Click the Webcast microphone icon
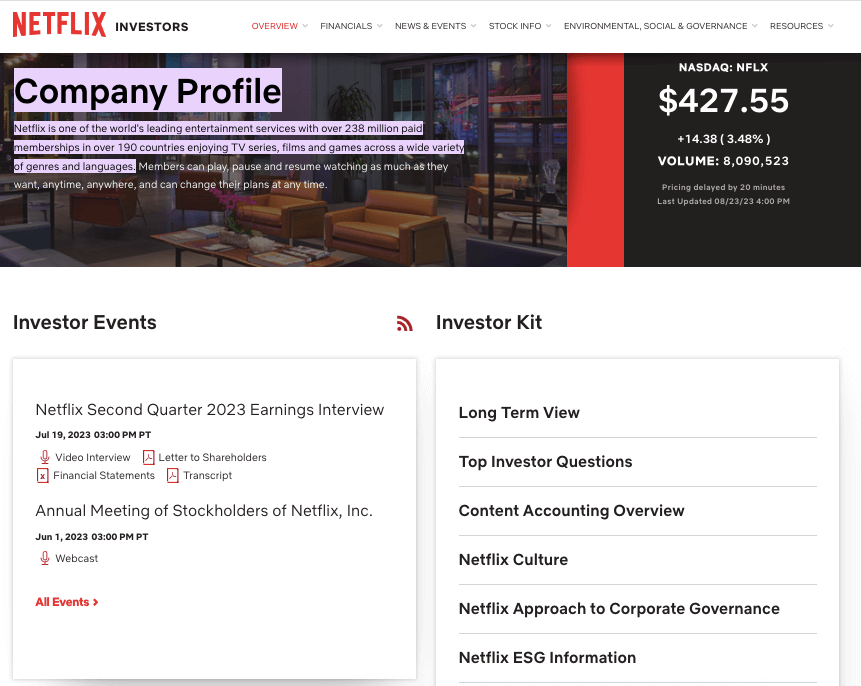861x686 pixels. 45,558
